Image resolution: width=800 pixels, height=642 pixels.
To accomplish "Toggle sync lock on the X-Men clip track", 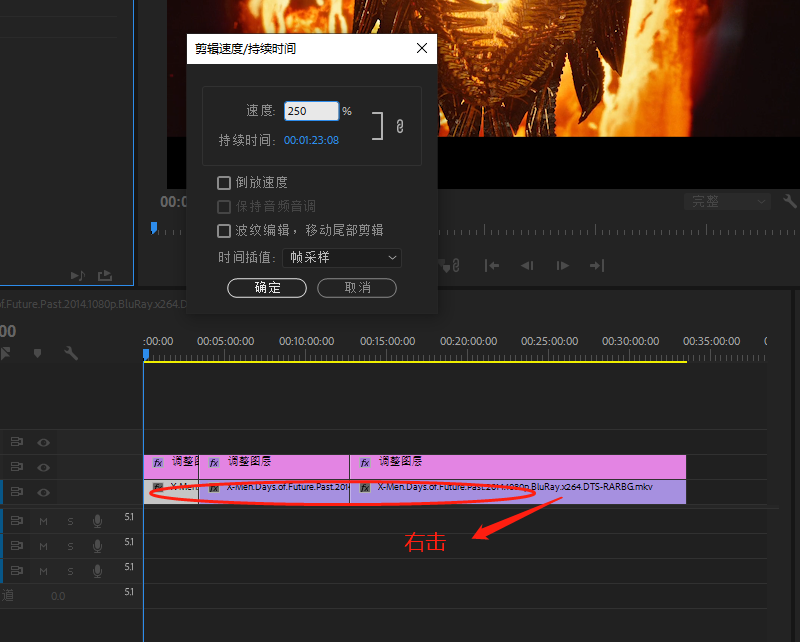I will click(x=17, y=492).
